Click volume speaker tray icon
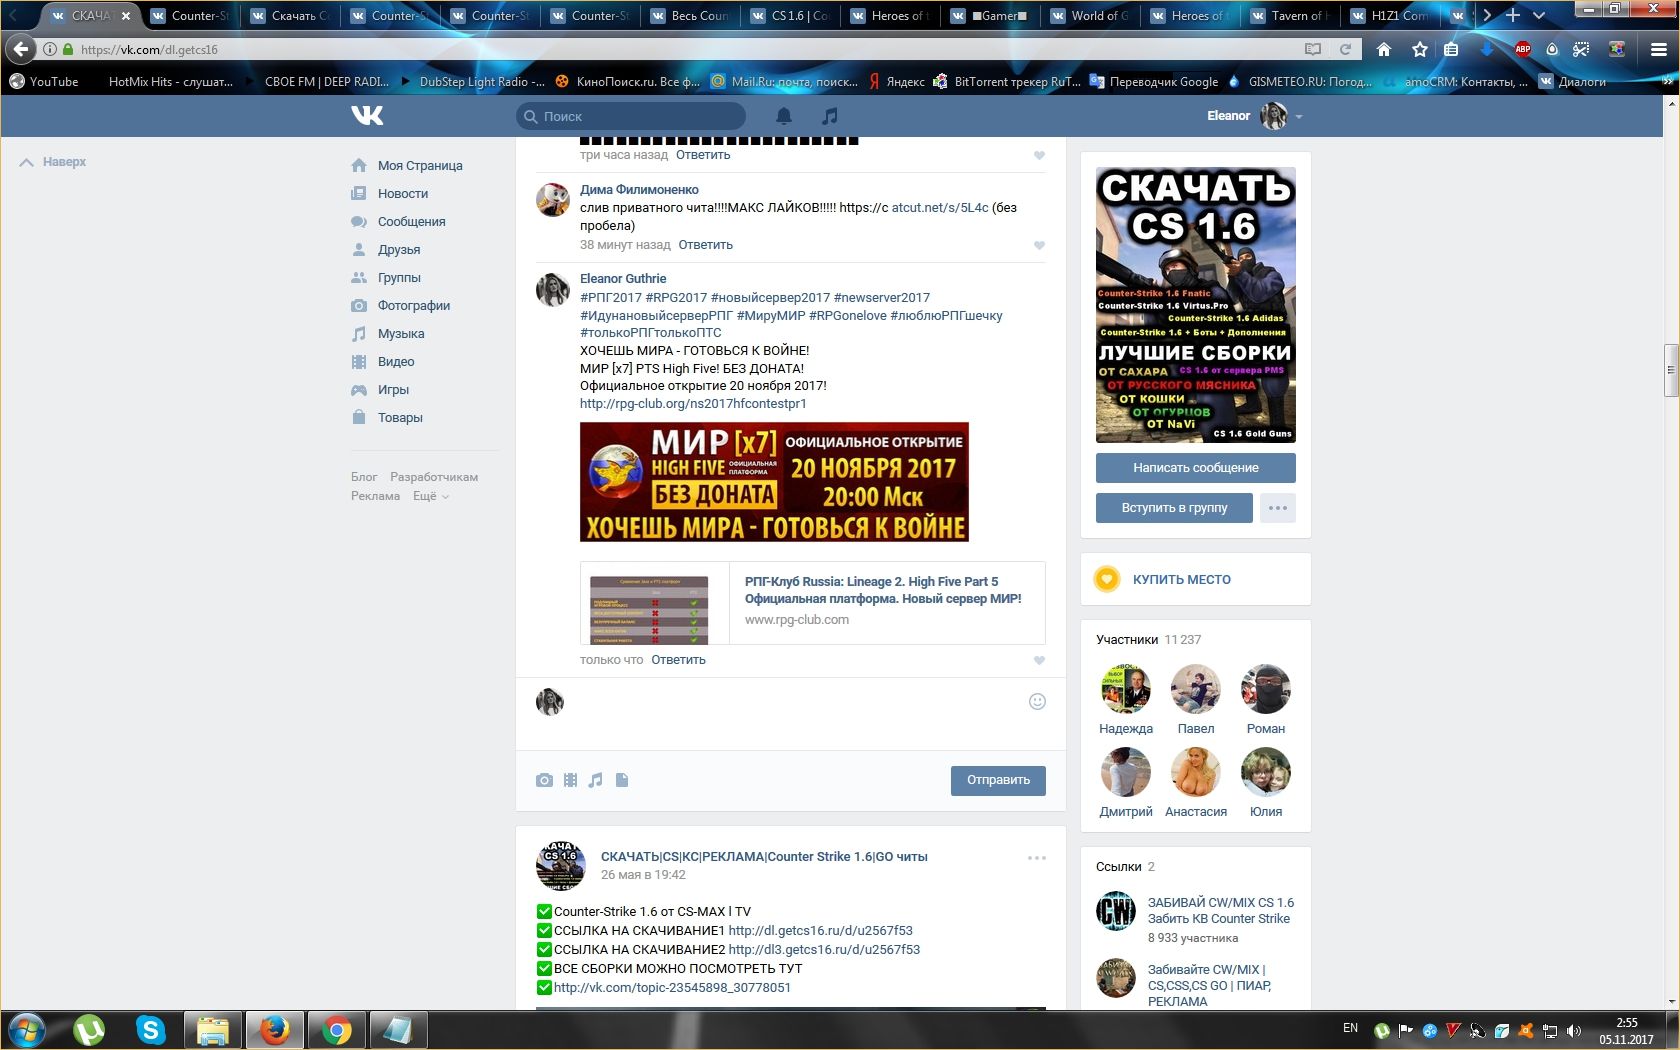 pos(1573,1030)
